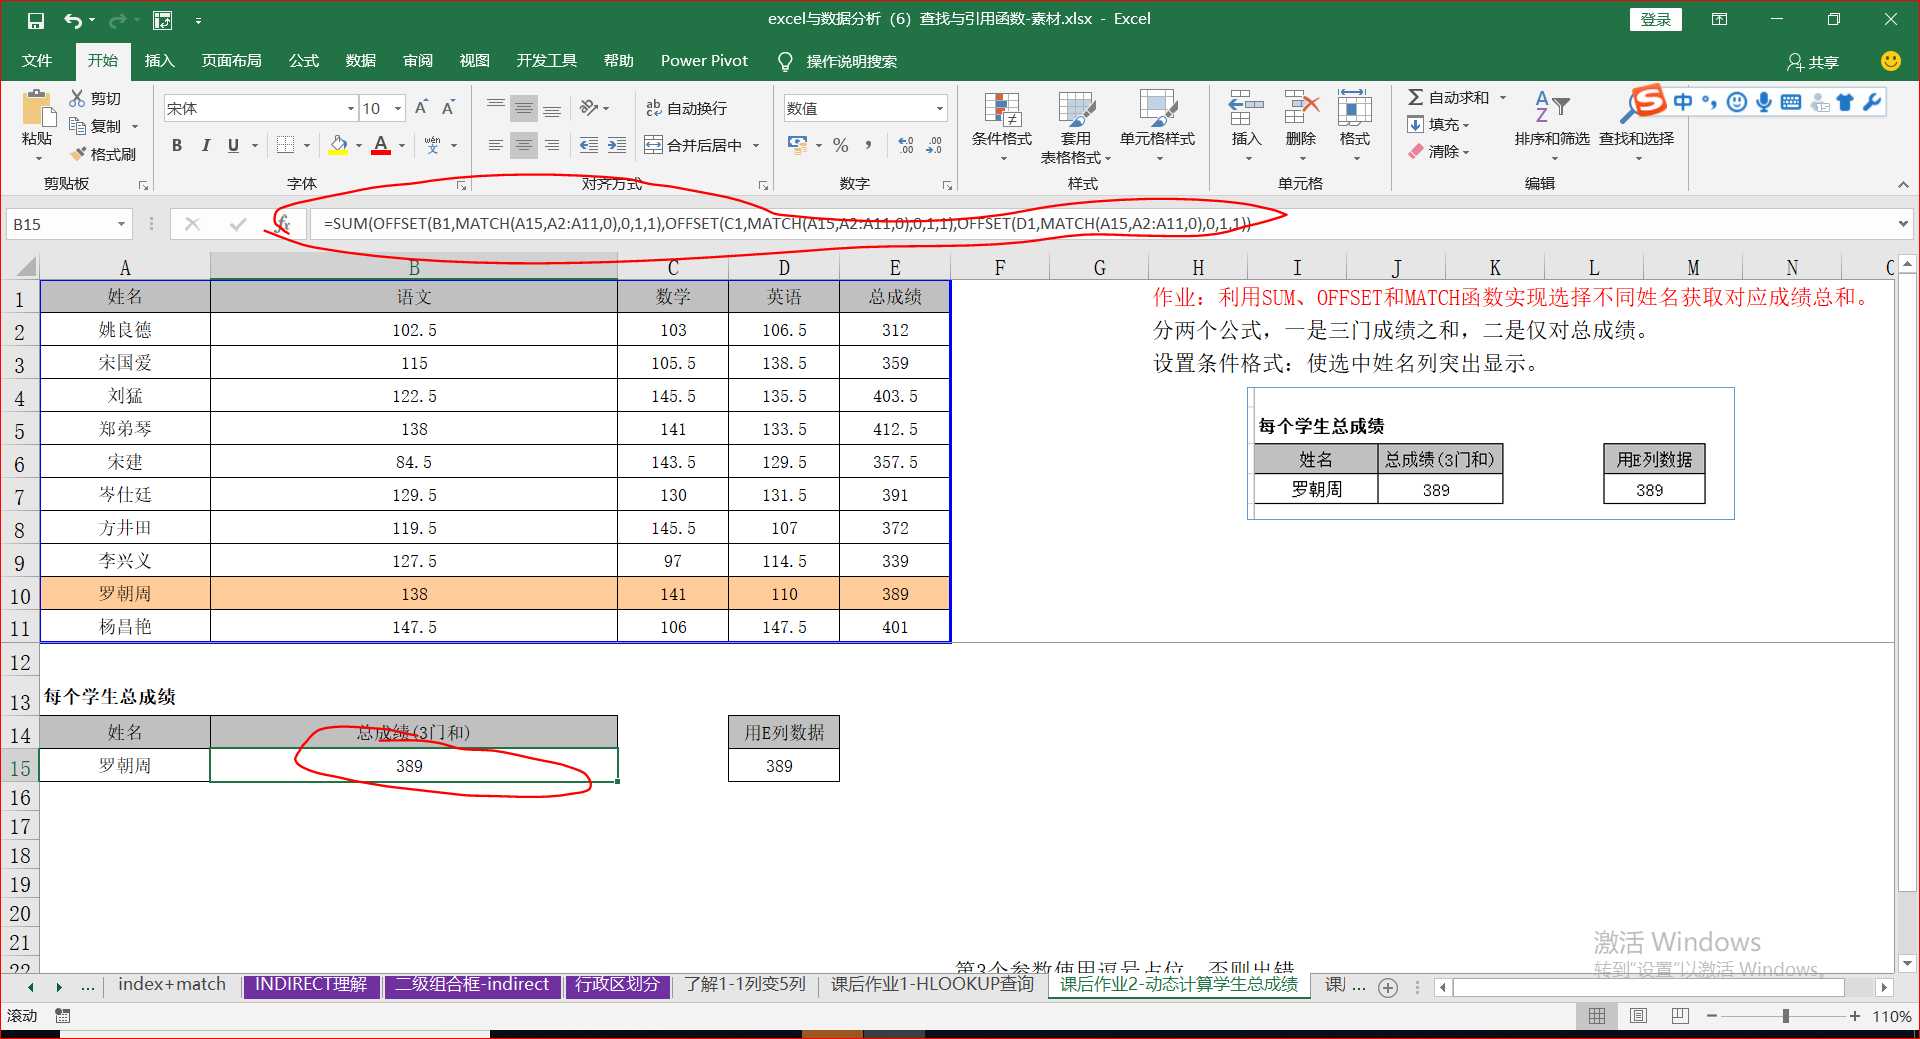Toggle center horizontal alignment
The height and width of the screenshot is (1039, 1920).
[523, 145]
